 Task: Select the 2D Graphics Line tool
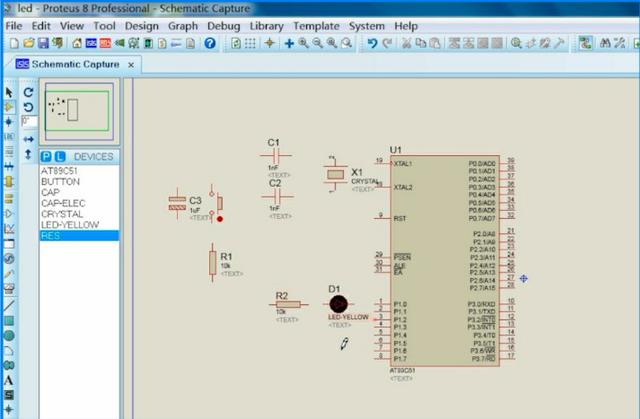[9, 305]
